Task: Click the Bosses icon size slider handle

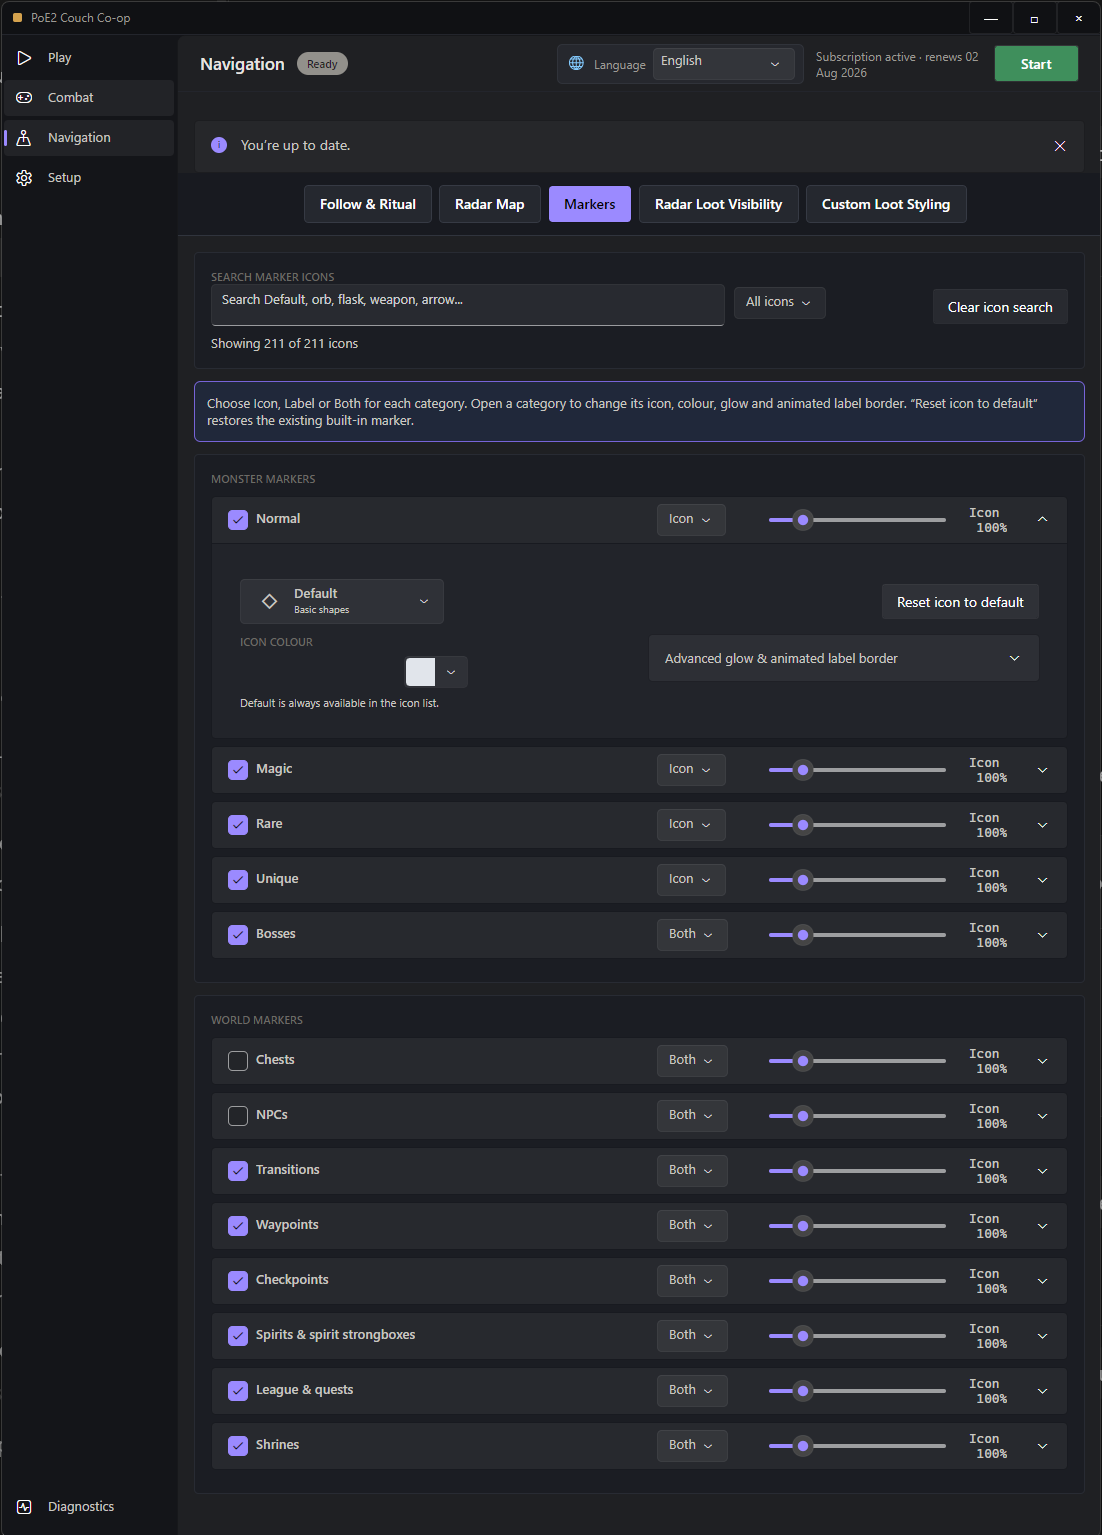Action: 803,935
